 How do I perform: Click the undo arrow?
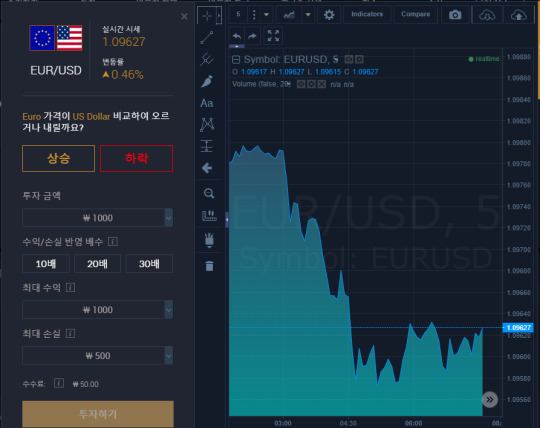coord(237,36)
